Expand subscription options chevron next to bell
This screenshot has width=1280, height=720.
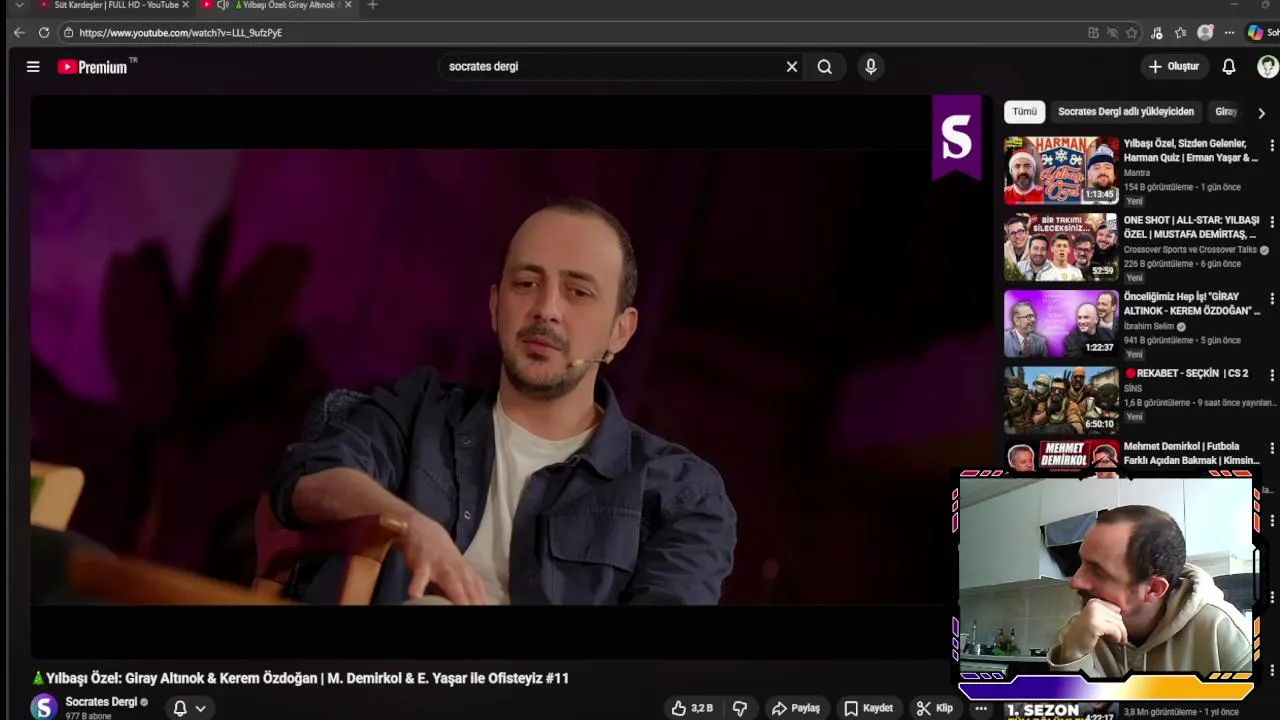coord(201,708)
